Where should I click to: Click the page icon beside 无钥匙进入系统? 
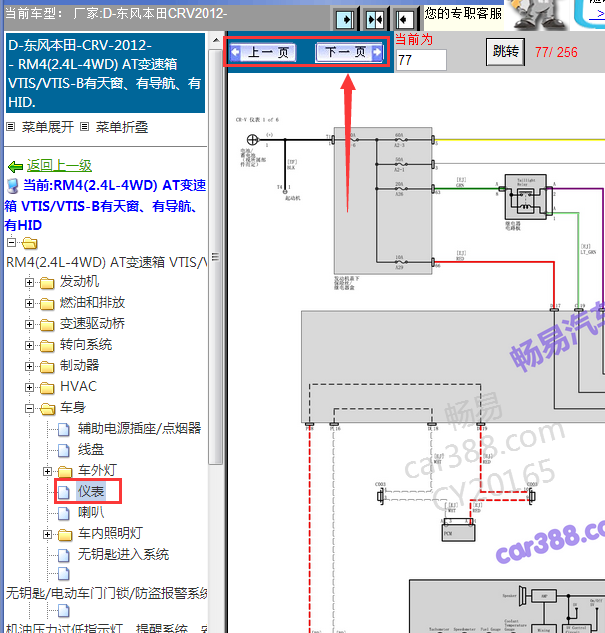click(64, 555)
